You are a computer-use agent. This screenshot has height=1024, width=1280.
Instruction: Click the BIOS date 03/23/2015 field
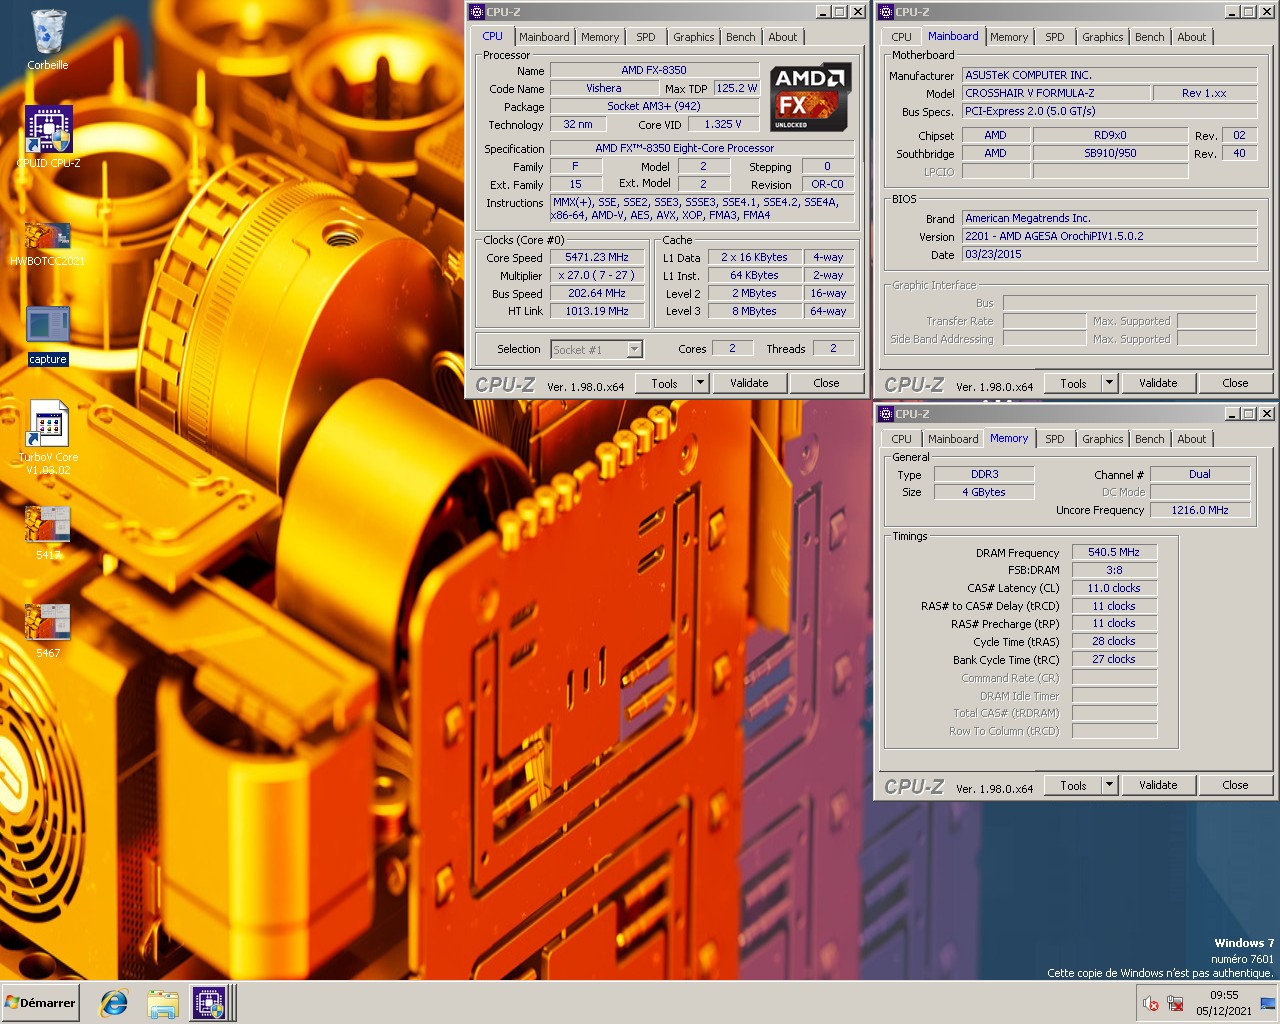[1109, 254]
